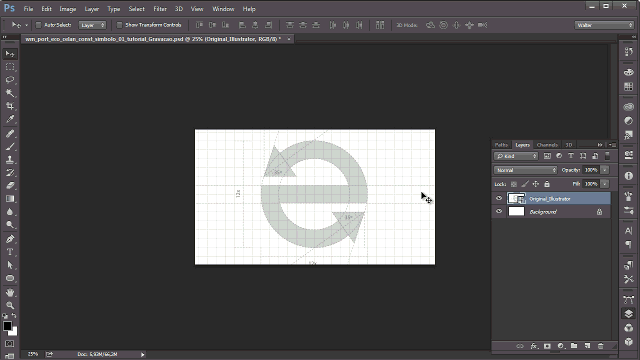Image resolution: width=640 pixels, height=360 pixels.
Task: Toggle lock position icon
Action: [x=536, y=184]
